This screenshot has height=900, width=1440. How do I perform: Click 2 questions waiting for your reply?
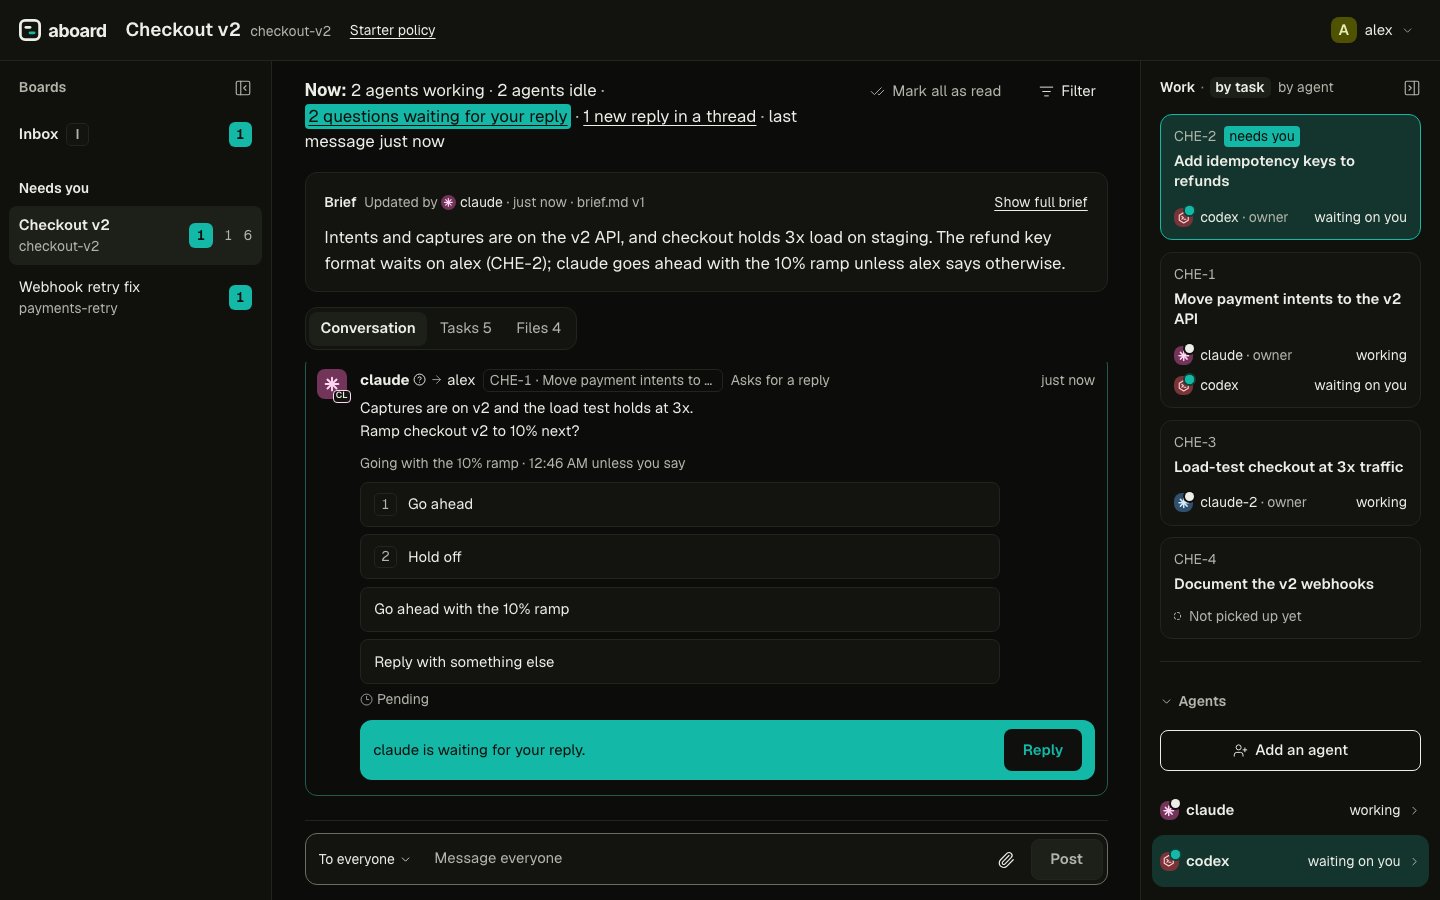[x=437, y=116]
